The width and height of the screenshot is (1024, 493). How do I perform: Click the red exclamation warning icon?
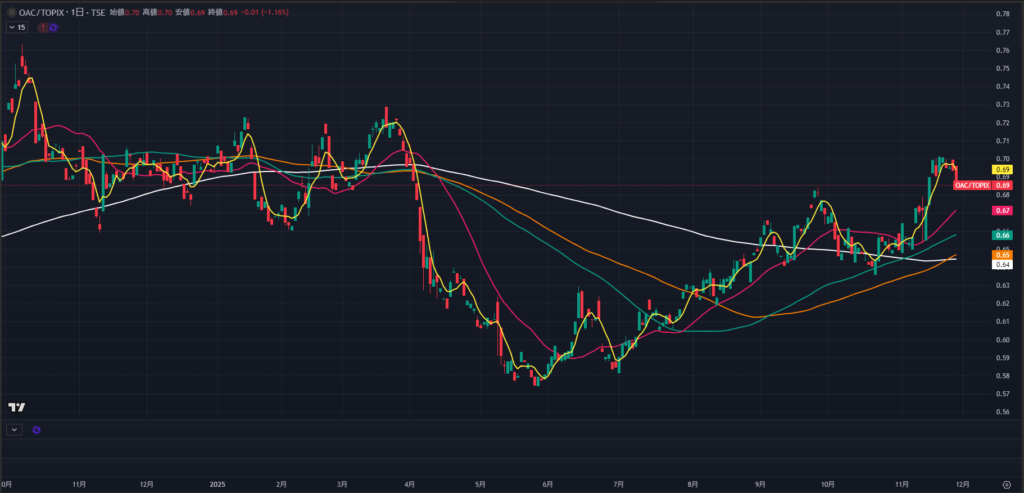pyautogui.click(x=42, y=27)
